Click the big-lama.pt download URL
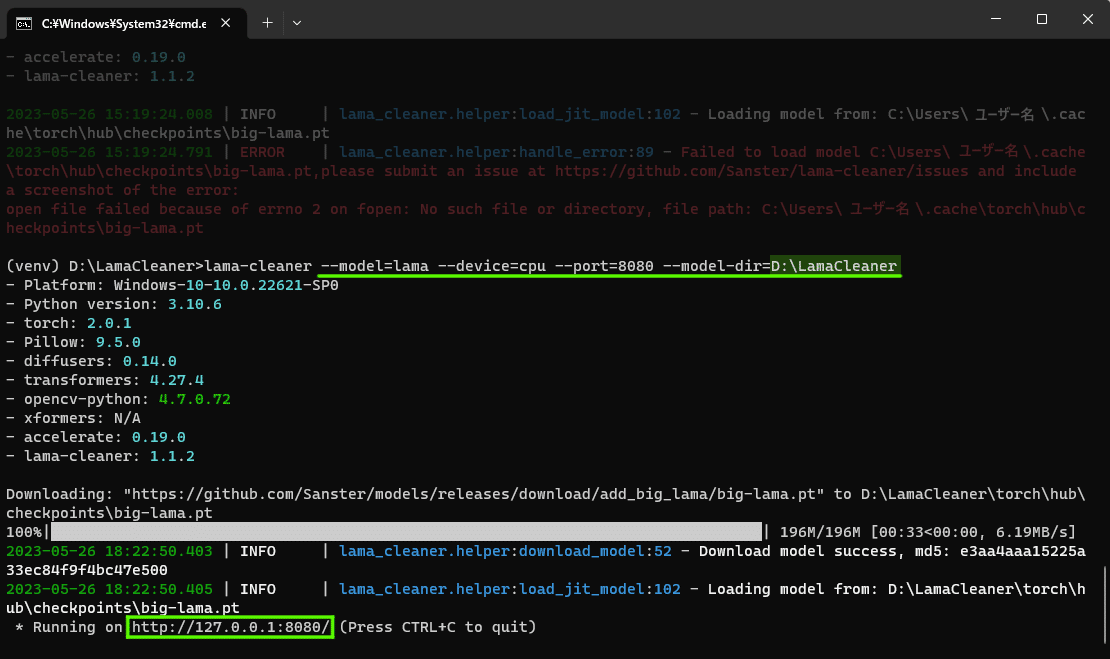This screenshot has width=1110, height=659. click(473, 494)
